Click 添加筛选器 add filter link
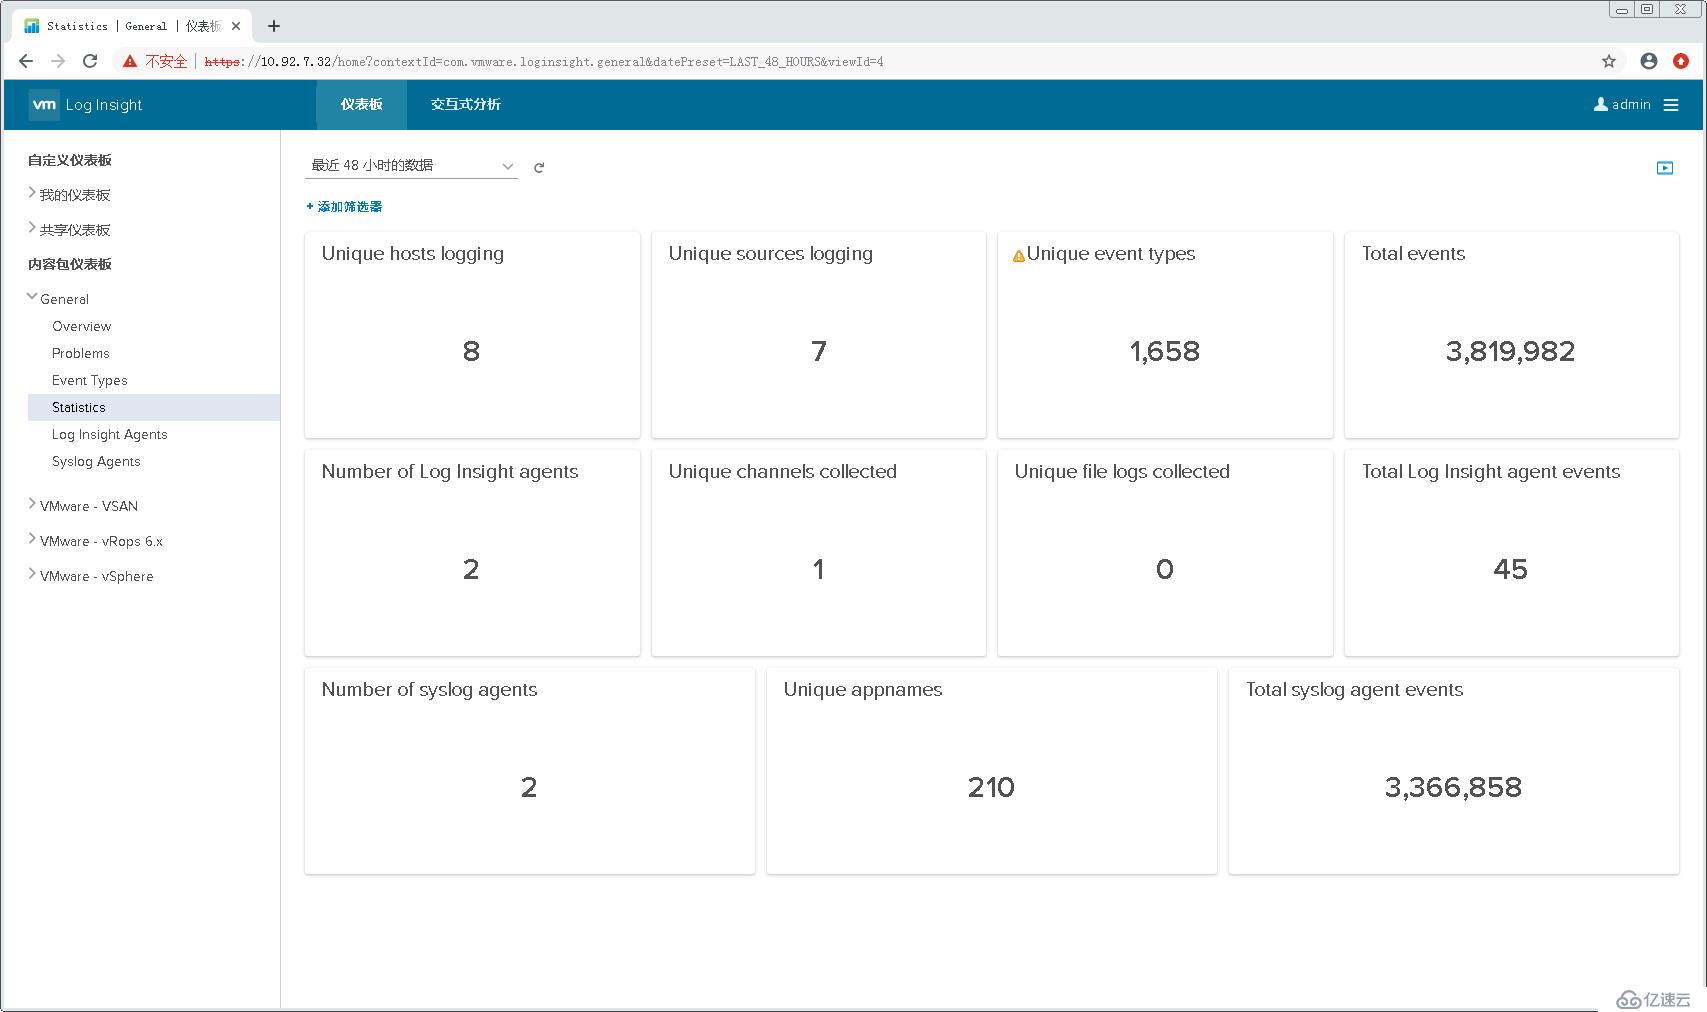The image size is (1707, 1012). [344, 207]
